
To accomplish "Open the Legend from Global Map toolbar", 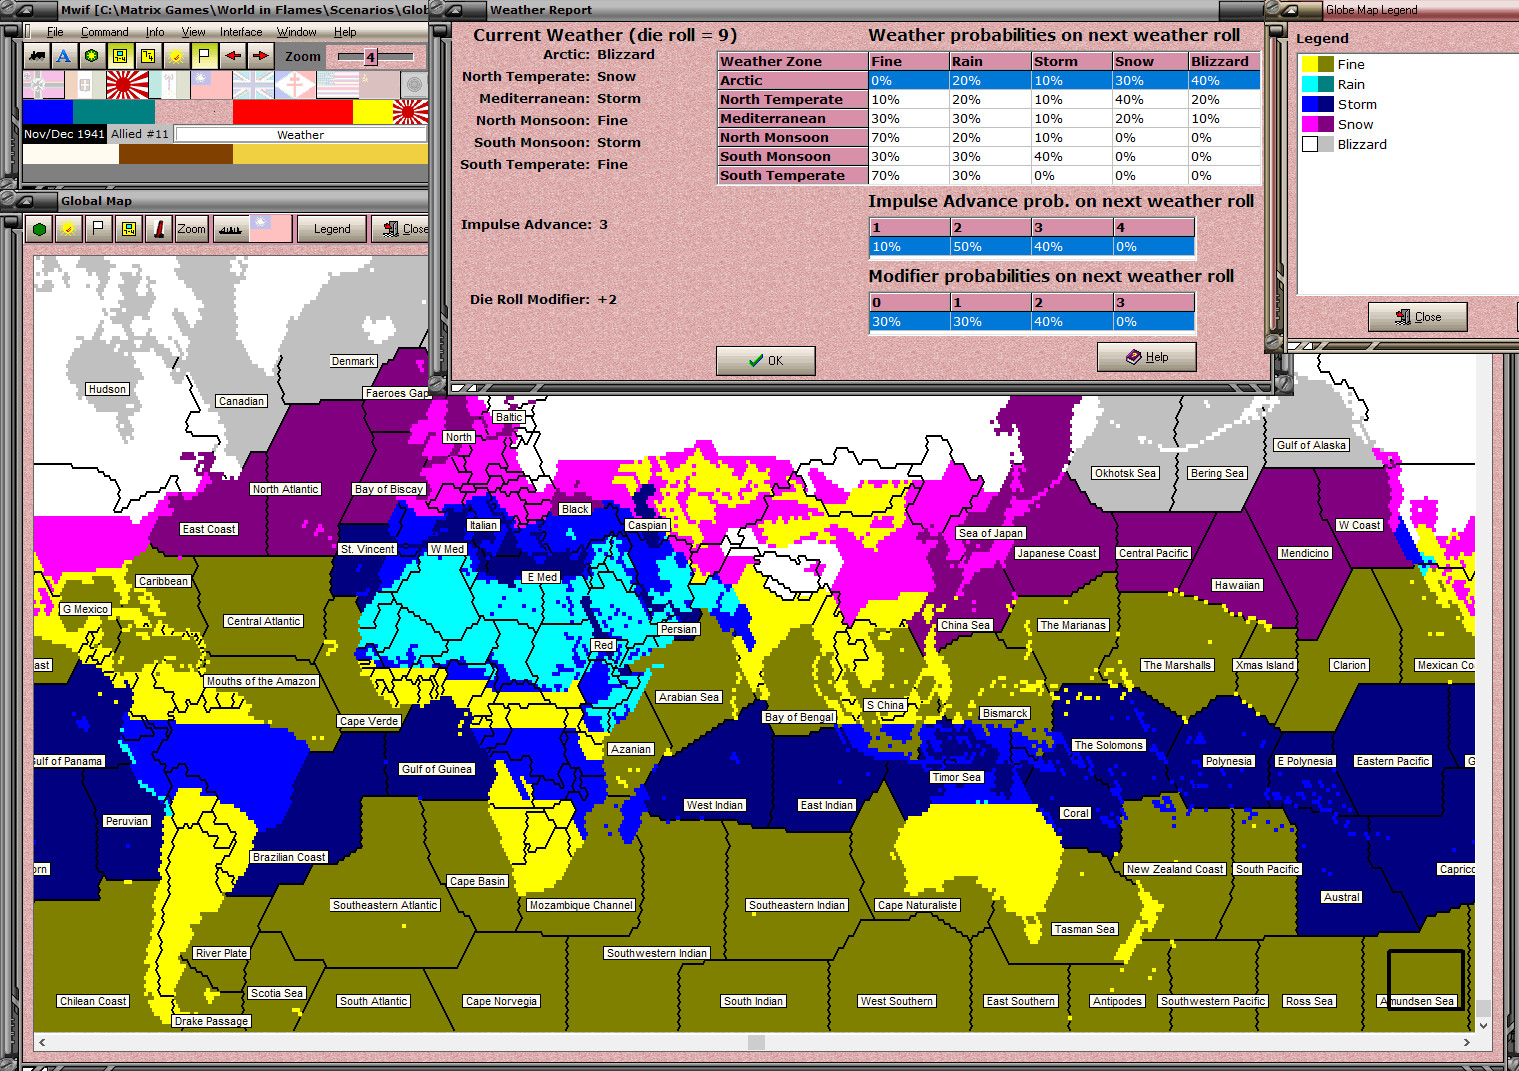I will [x=332, y=229].
